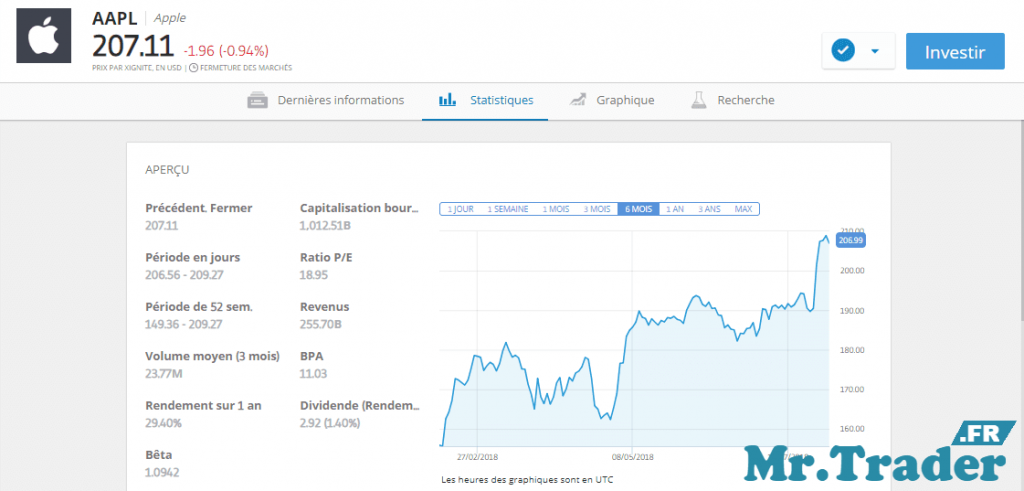
Task: Click the 11.03 BPA value
Action: [313, 374]
